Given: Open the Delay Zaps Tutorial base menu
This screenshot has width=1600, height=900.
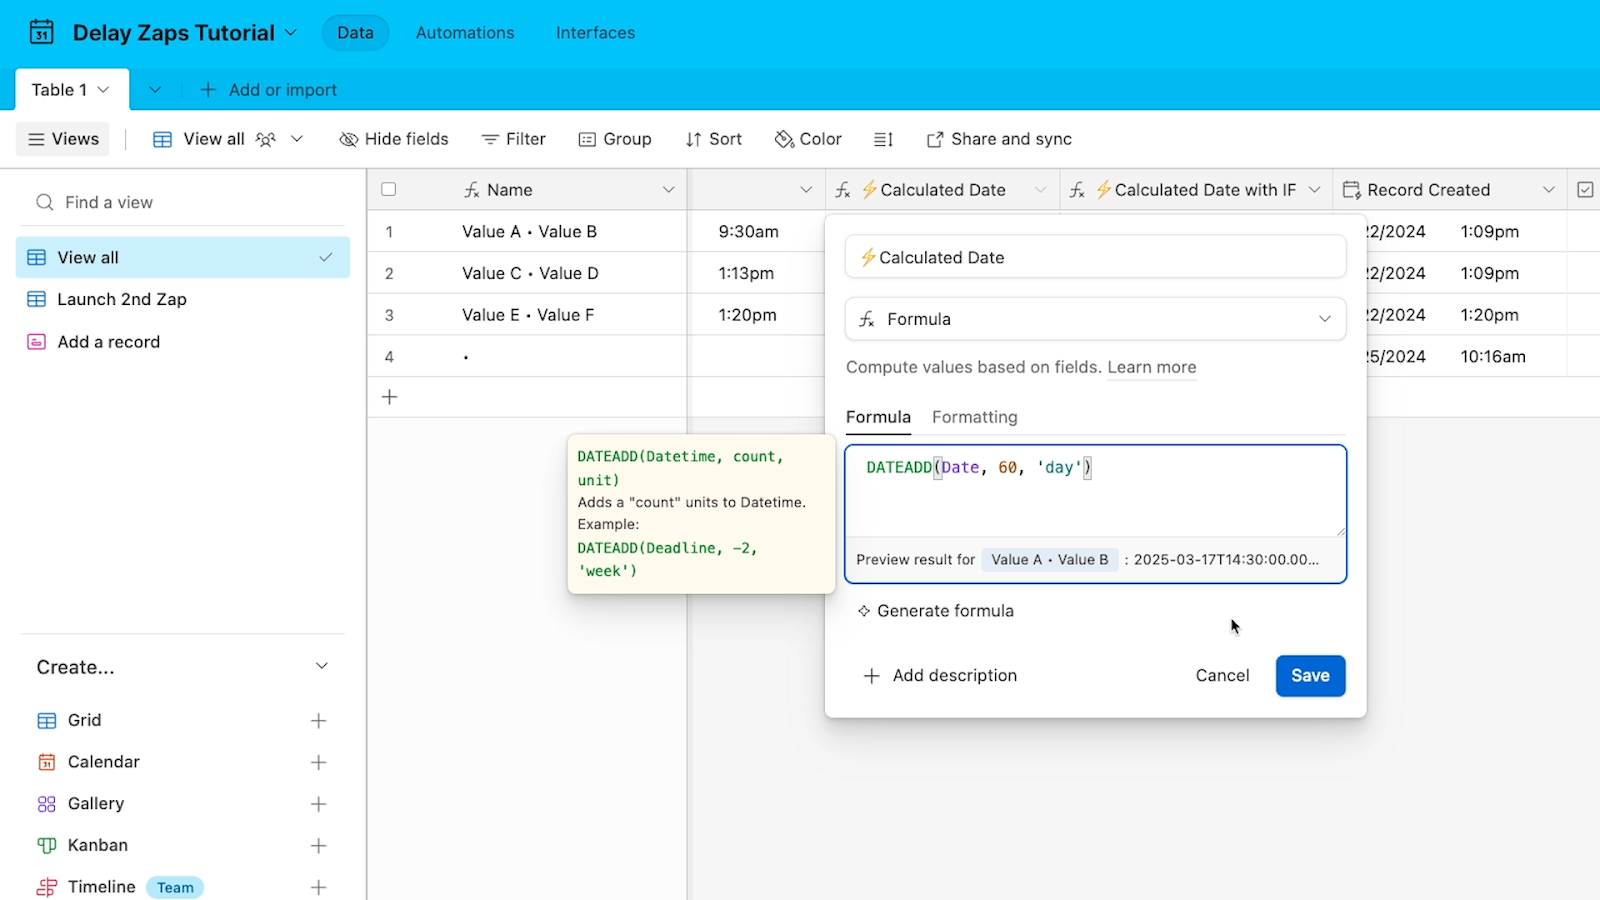Looking at the screenshot, I should [185, 33].
